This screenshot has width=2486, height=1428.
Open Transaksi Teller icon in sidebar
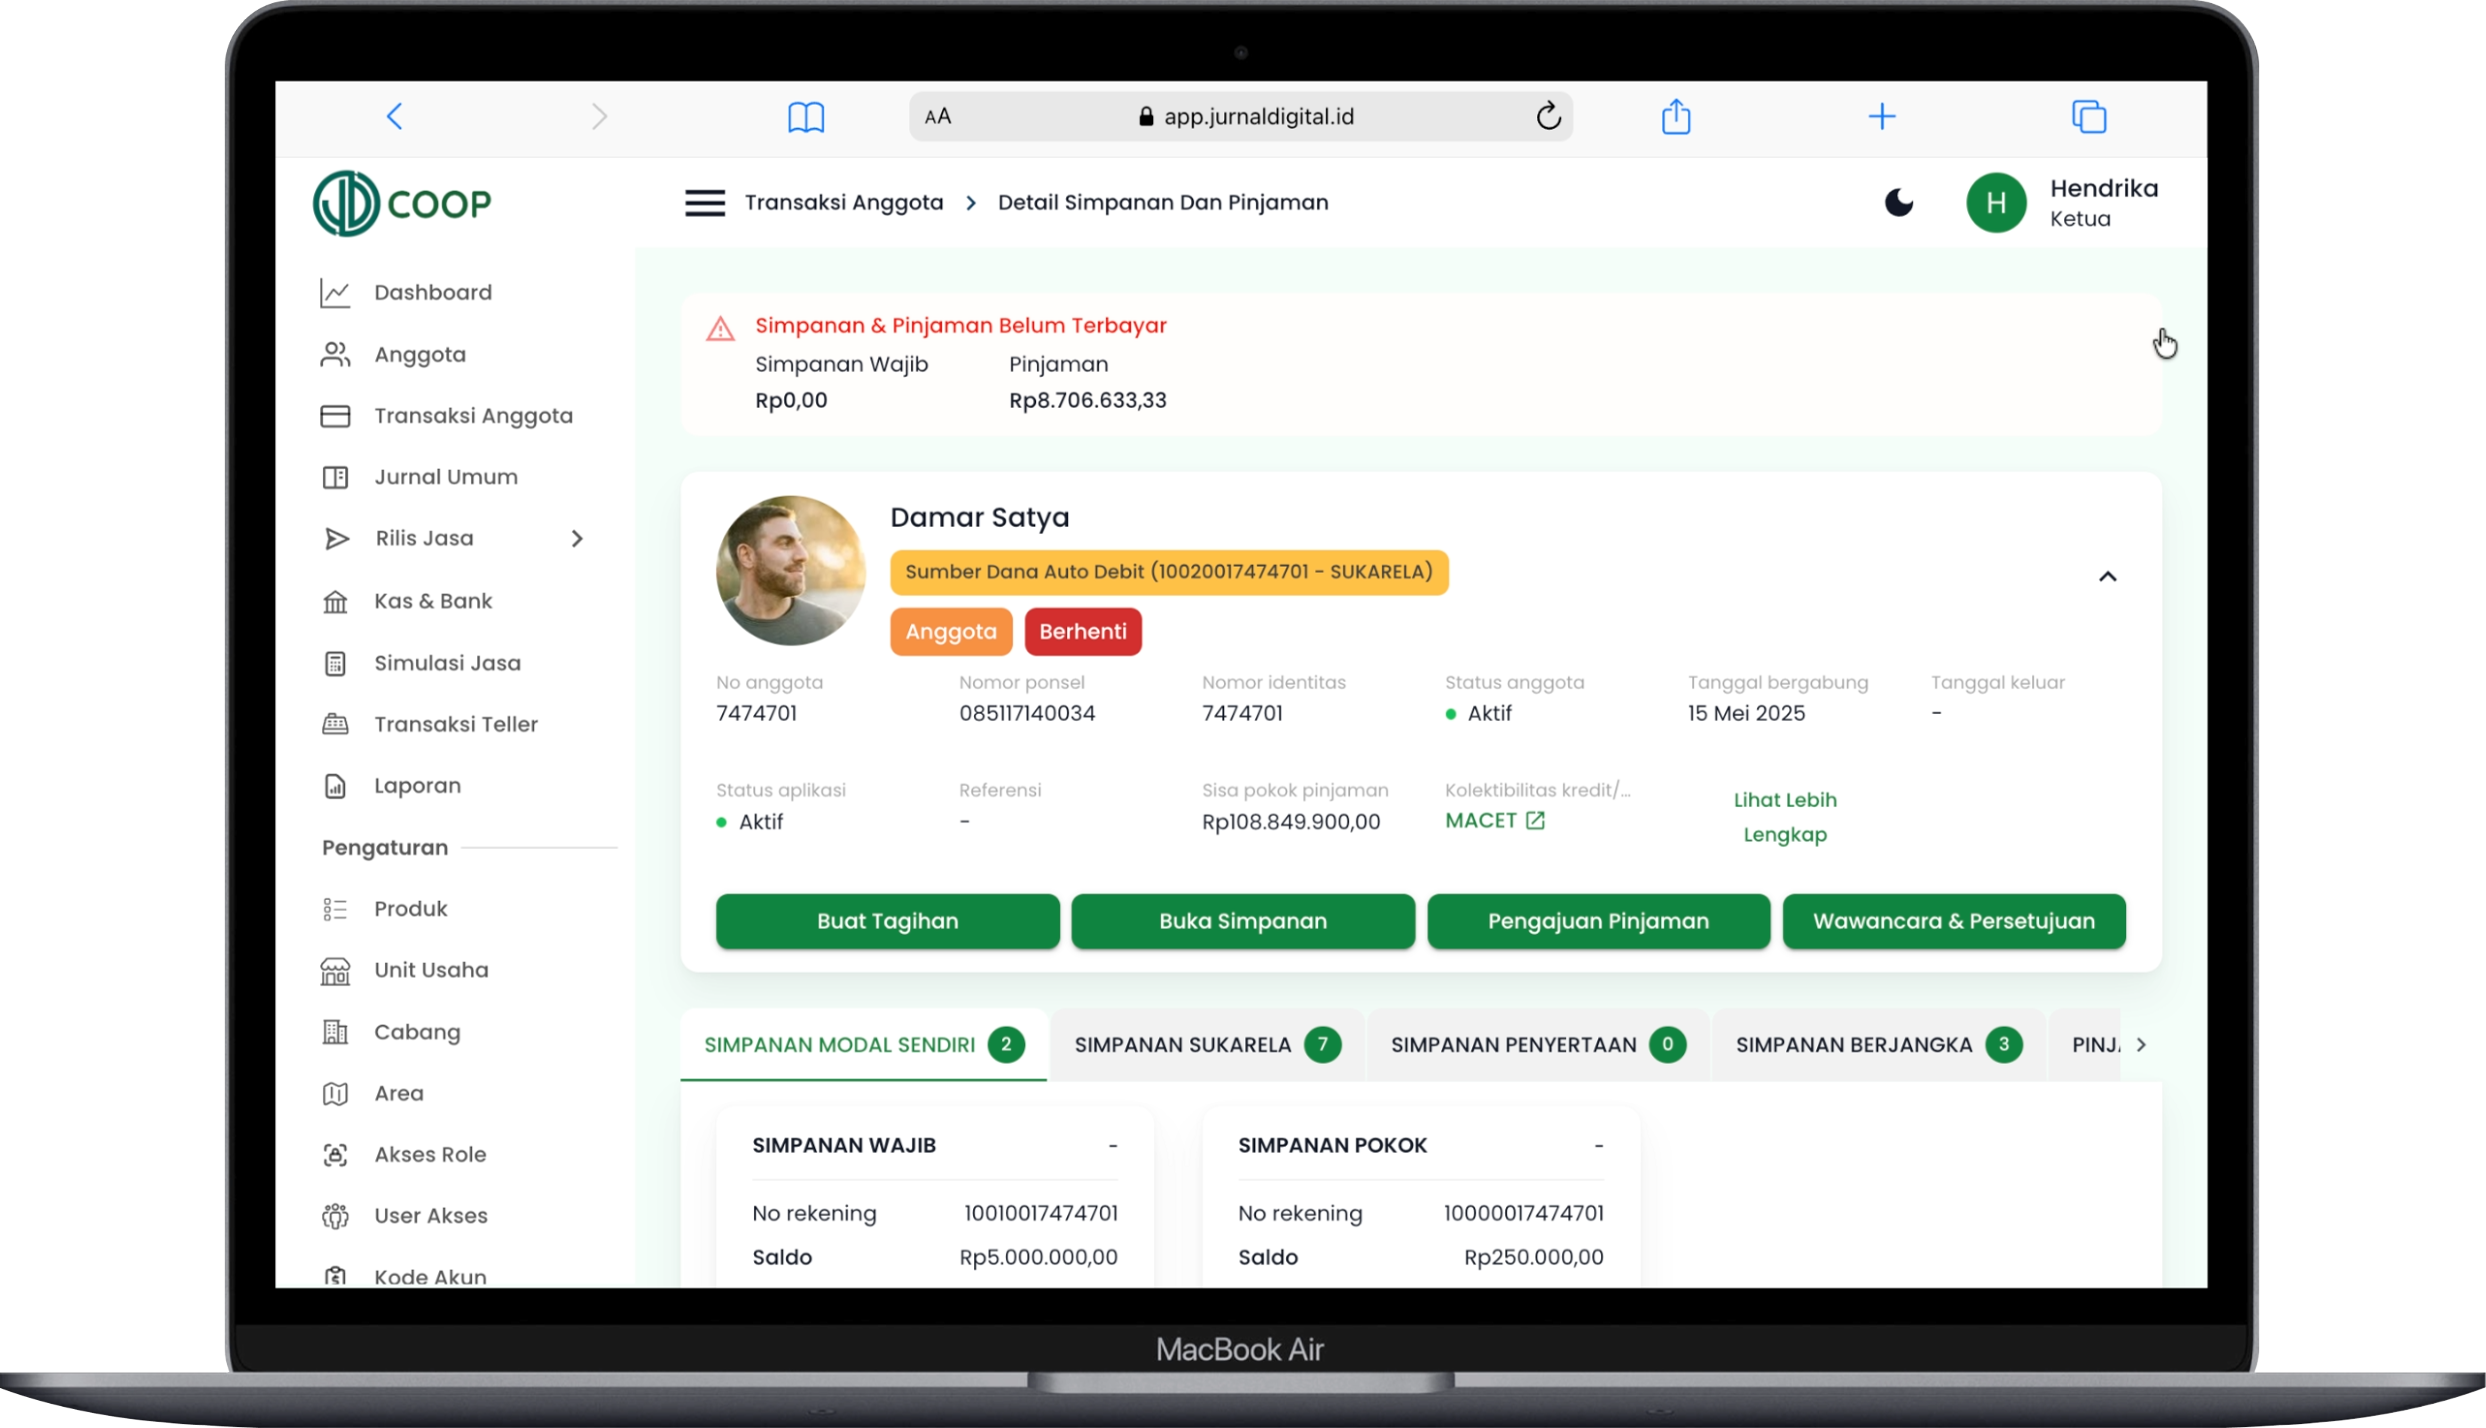pyautogui.click(x=335, y=725)
